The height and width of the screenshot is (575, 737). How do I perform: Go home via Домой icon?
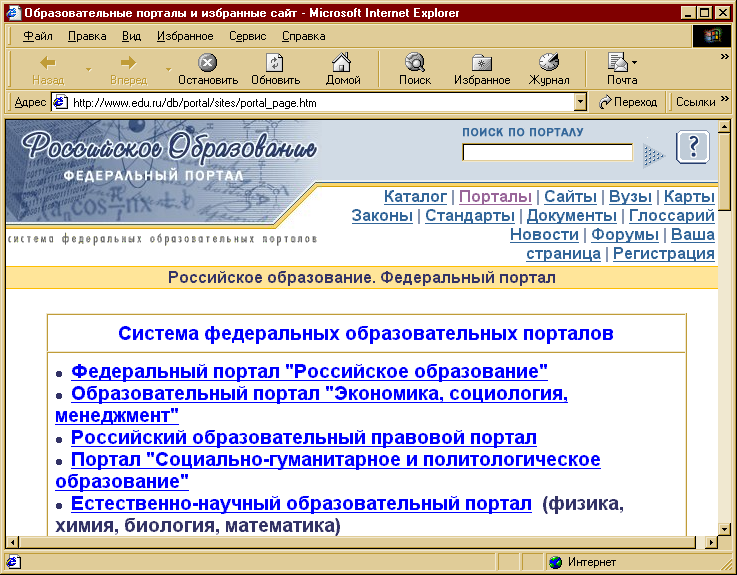tap(342, 62)
